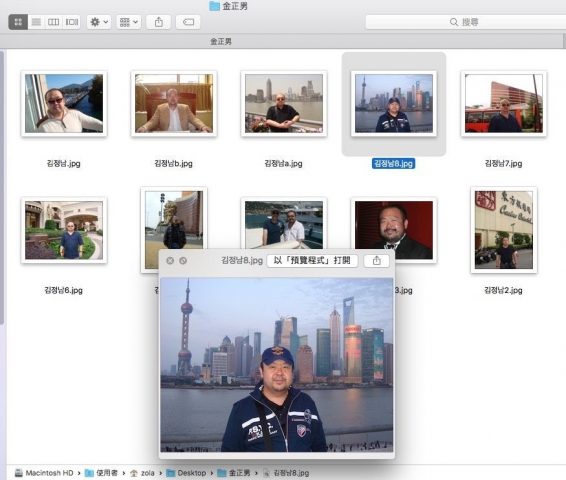Click the 使用者 folder in path bar

click(x=101, y=473)
